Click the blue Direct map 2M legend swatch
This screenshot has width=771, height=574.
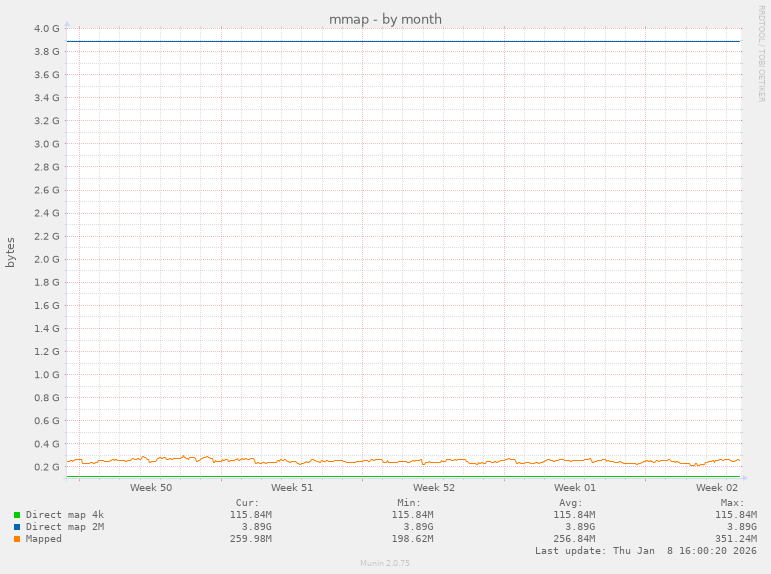point(17,527)
